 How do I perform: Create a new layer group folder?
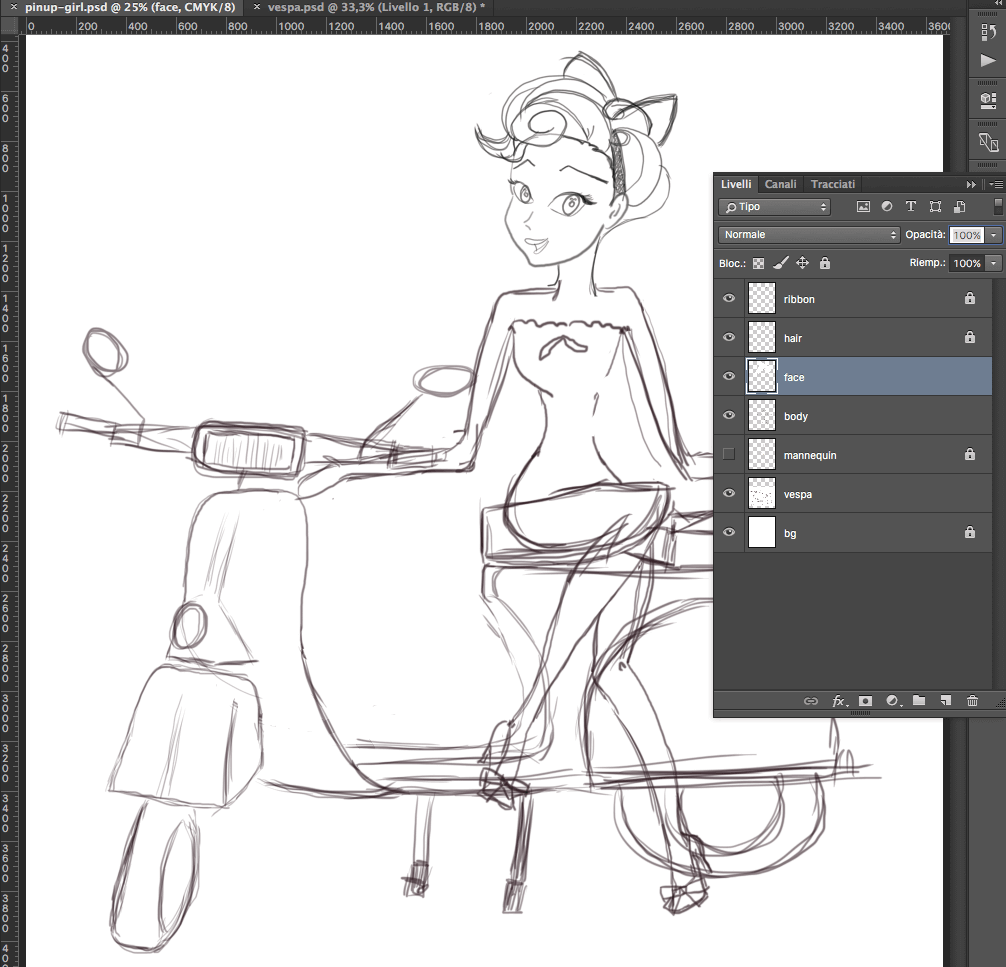[918, 701]
